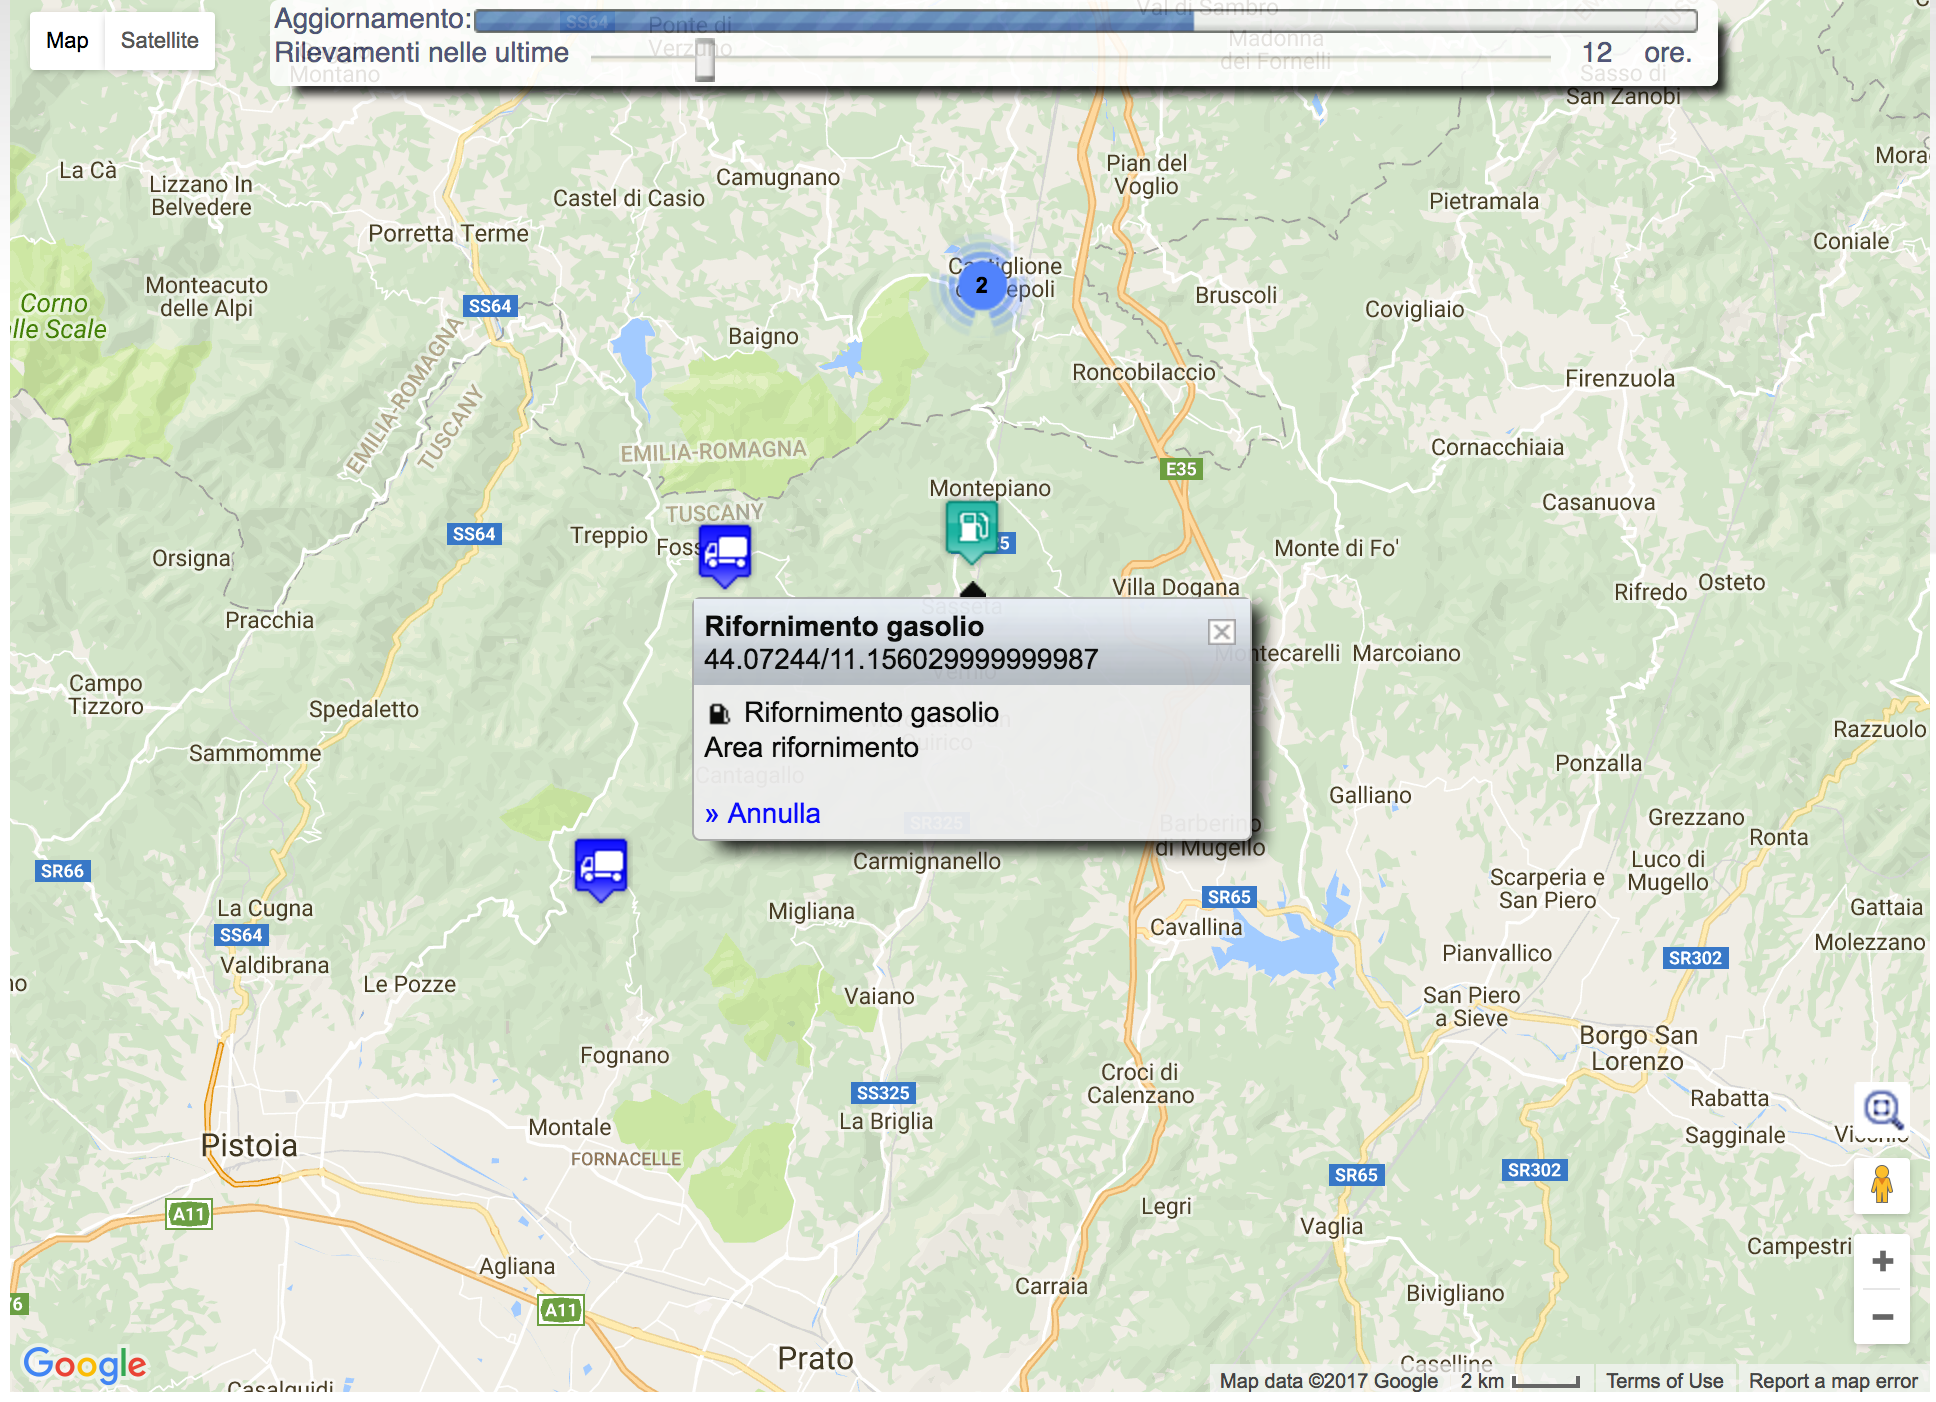Zoom out the map
This screenshot has width=1936, height=1402.
[x=1882, y=1317]
